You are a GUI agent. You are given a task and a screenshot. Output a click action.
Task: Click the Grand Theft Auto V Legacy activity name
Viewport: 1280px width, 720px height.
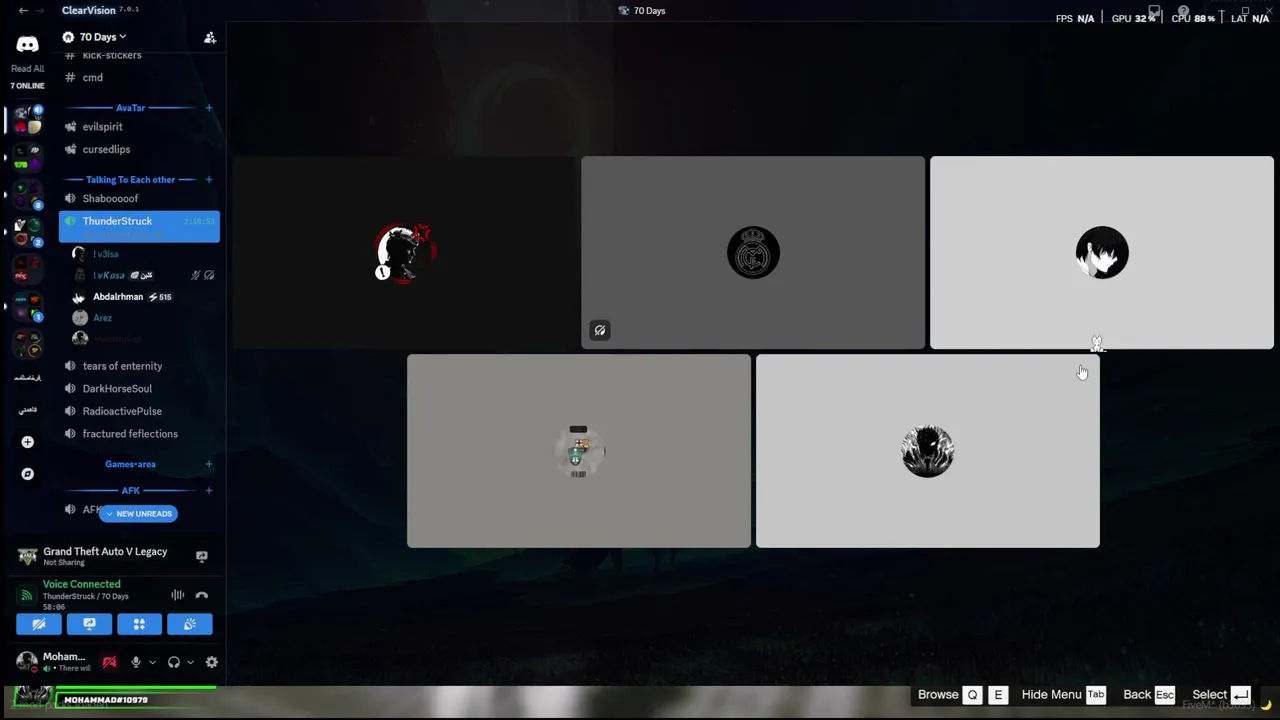coord(105,552)
